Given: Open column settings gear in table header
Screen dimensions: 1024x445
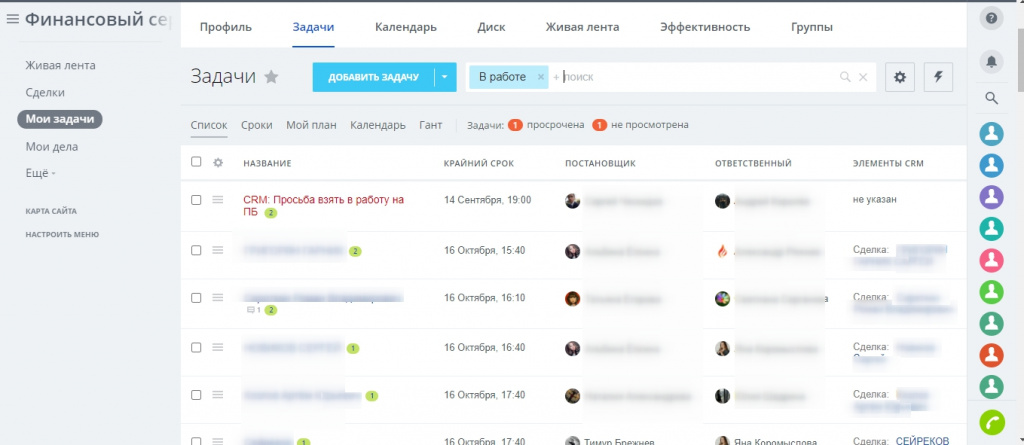Looking at the screenshot, I should 218,163.
